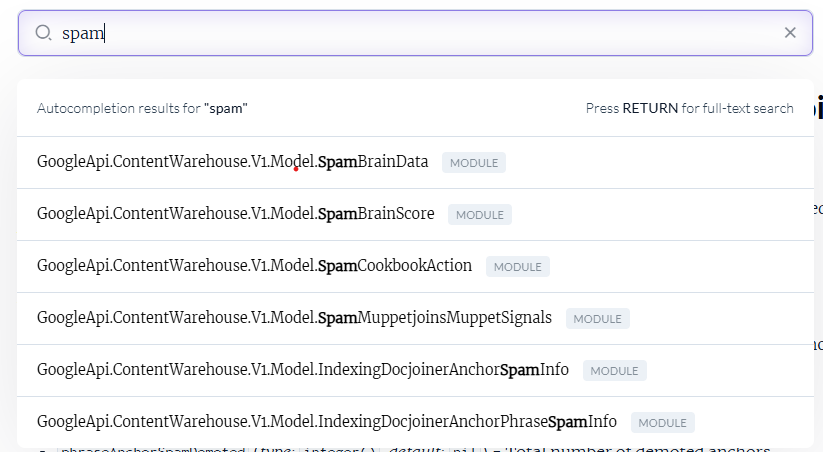Screen dimensions: 823x452
Task: Click the bold "spam" term in the results header
Action: coord(226,108)
